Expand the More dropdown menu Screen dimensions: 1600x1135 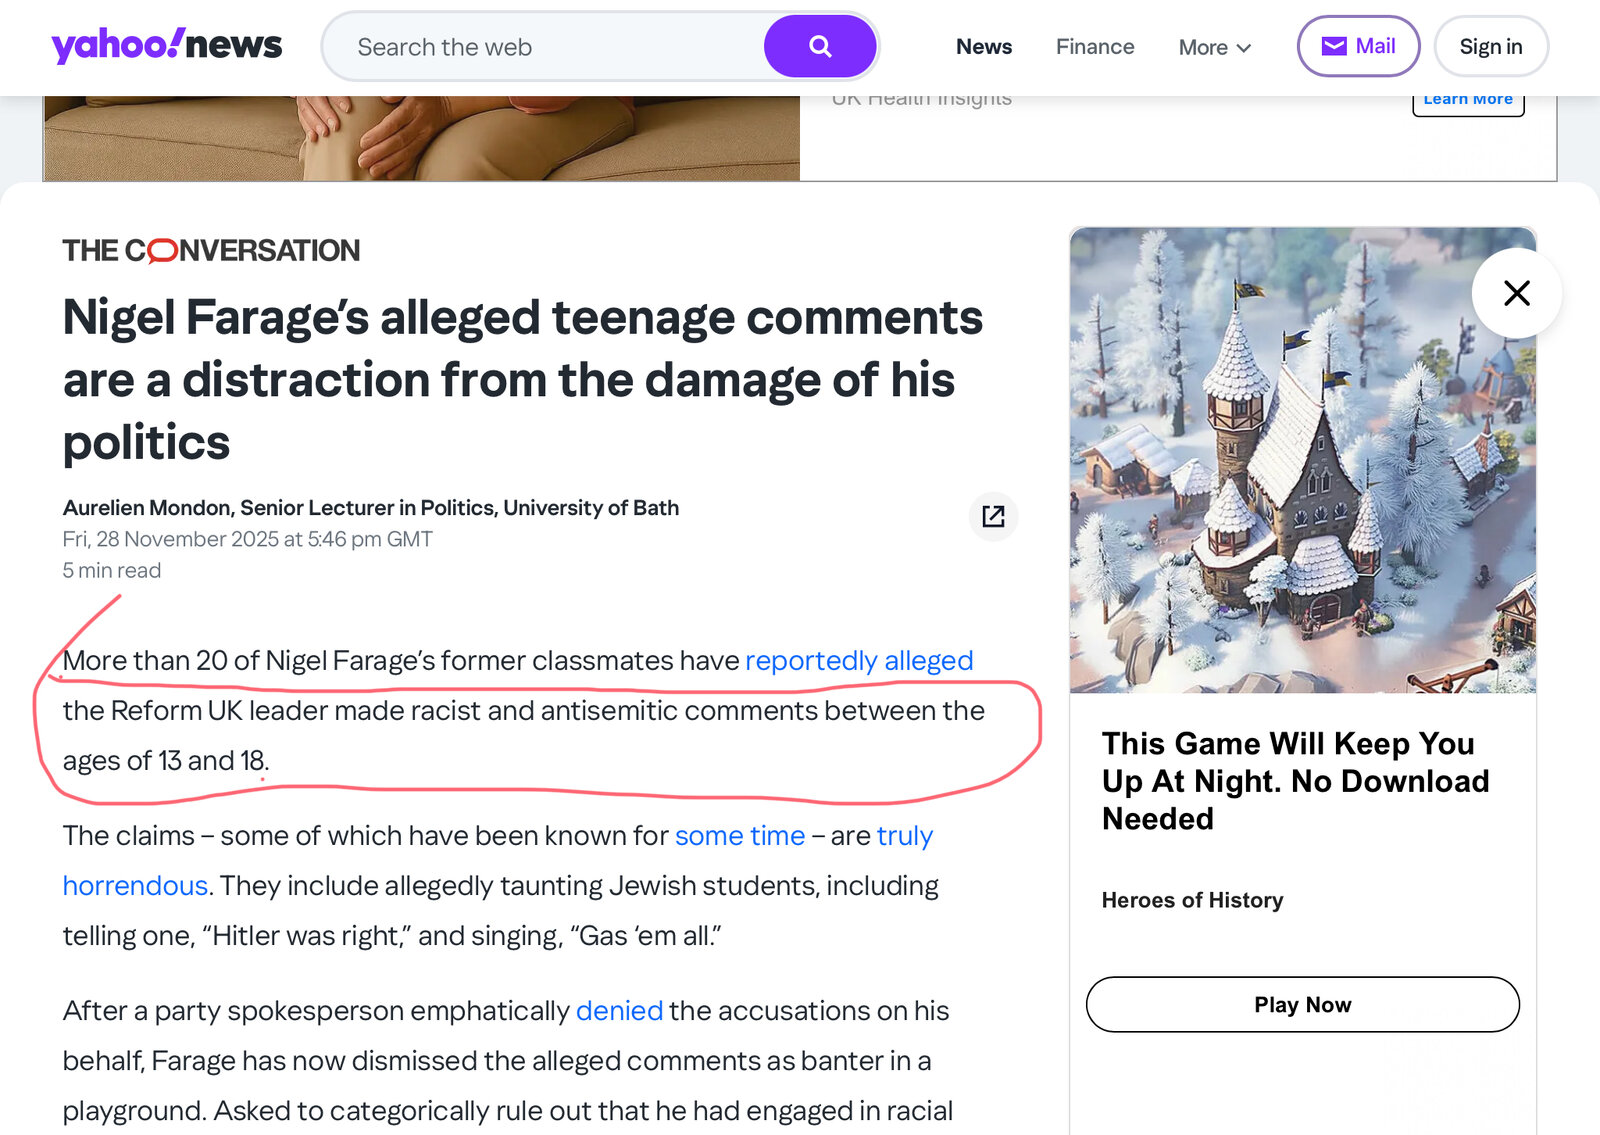(x=1214, y=47)
